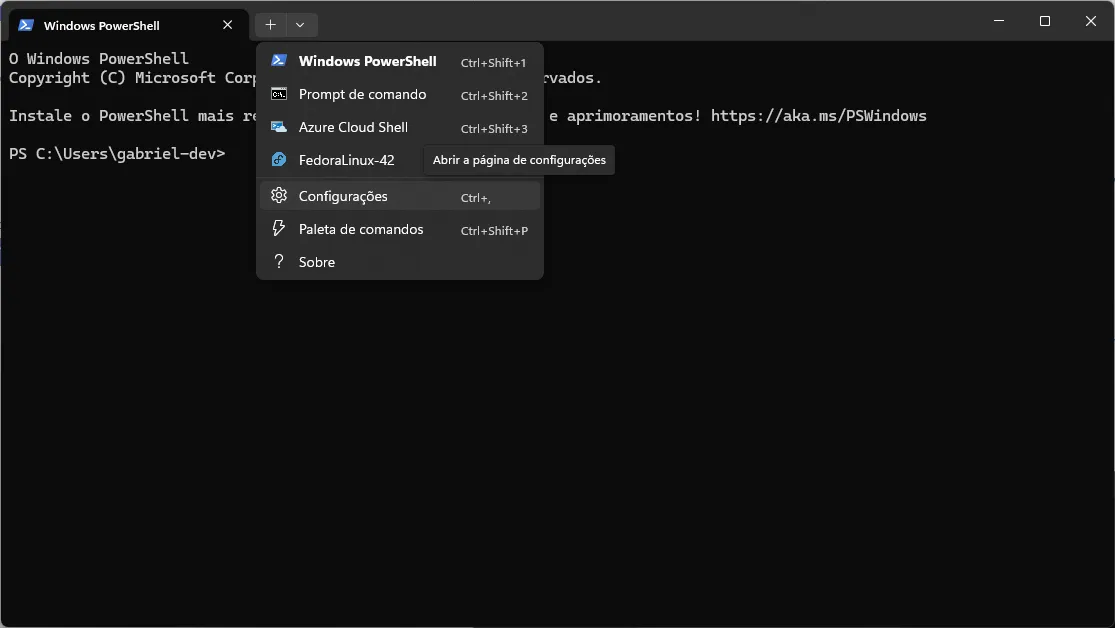The width and height of the screenshot is (1115, 628).
Task: Open Prompt de comando profile
Action: click(x=400, y=95)
